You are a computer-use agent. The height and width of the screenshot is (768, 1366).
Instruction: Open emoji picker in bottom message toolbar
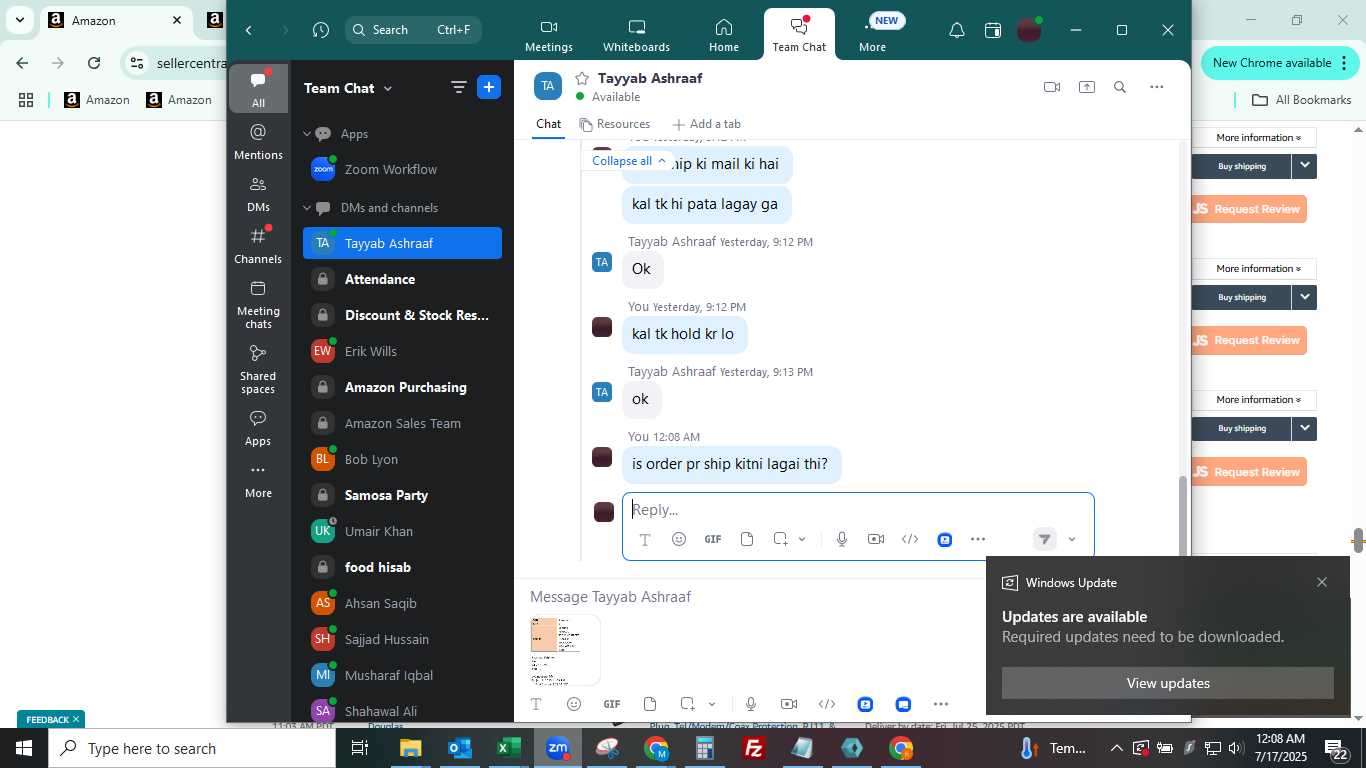tap(574, 704)
